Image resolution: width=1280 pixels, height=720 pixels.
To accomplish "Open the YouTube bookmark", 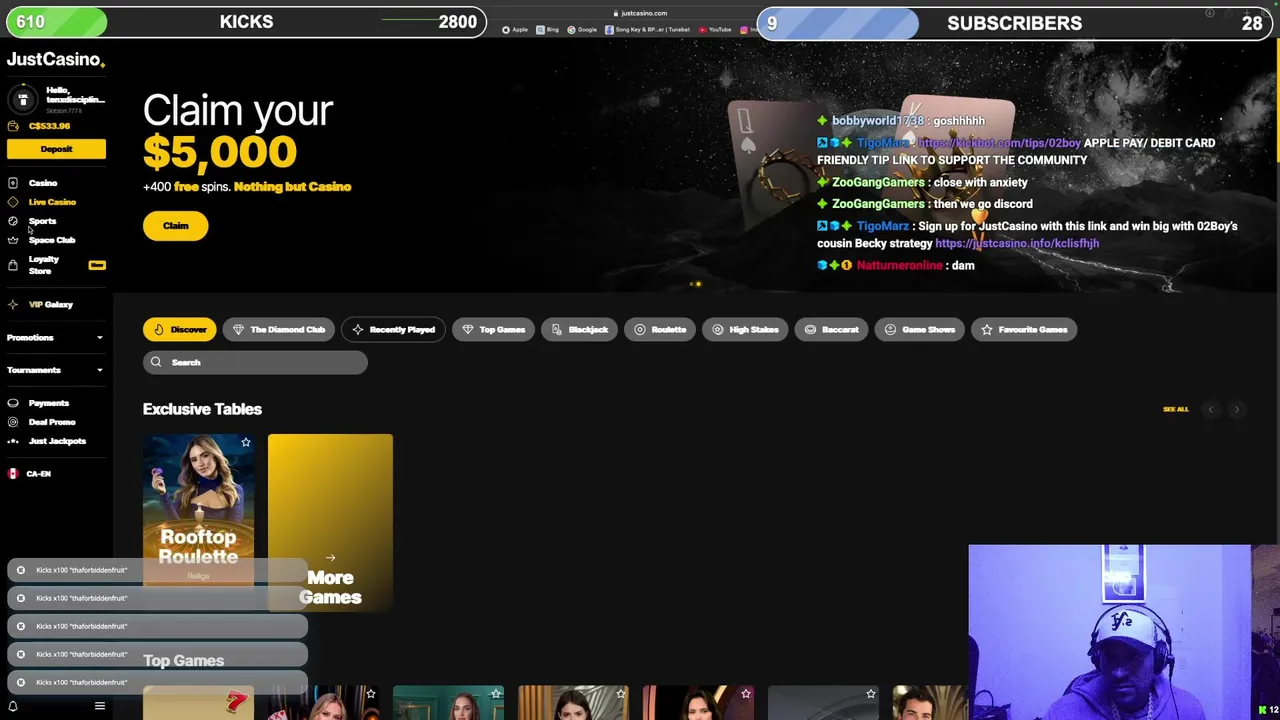I will tap(715, 30).
